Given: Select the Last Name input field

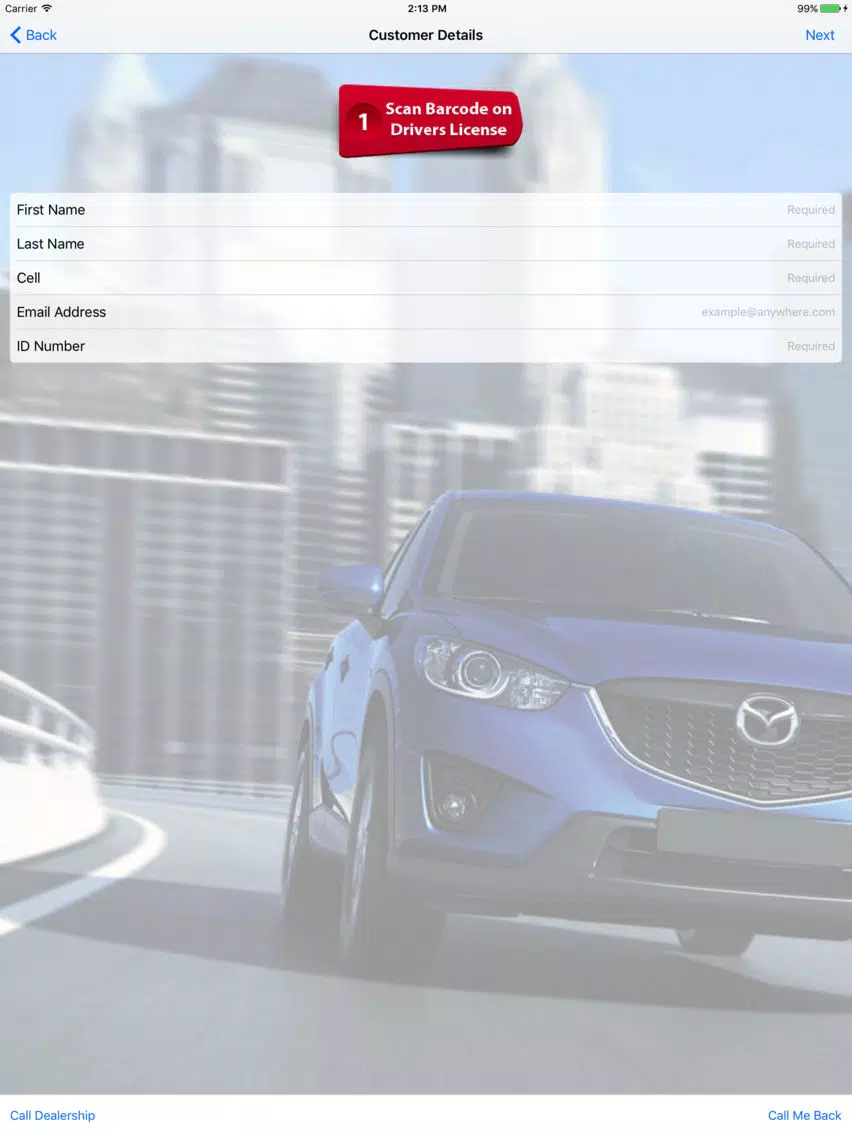Looking at the screenshot, I should point(426,243).
